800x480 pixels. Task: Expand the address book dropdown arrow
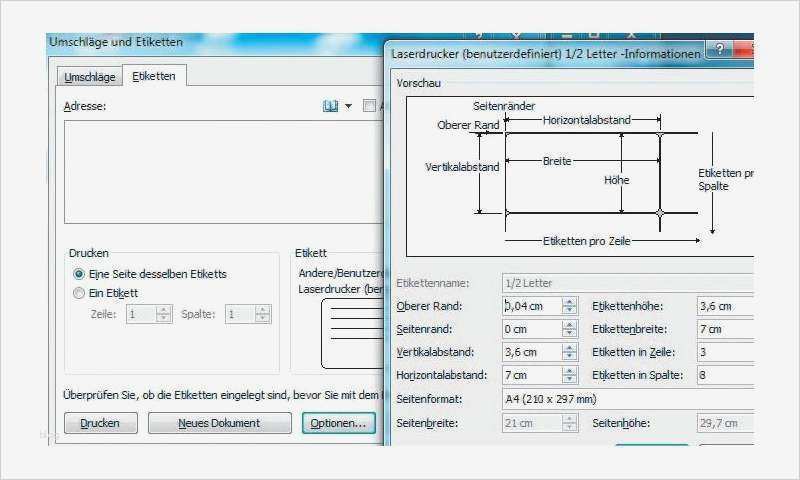click(x=348, y=106)
